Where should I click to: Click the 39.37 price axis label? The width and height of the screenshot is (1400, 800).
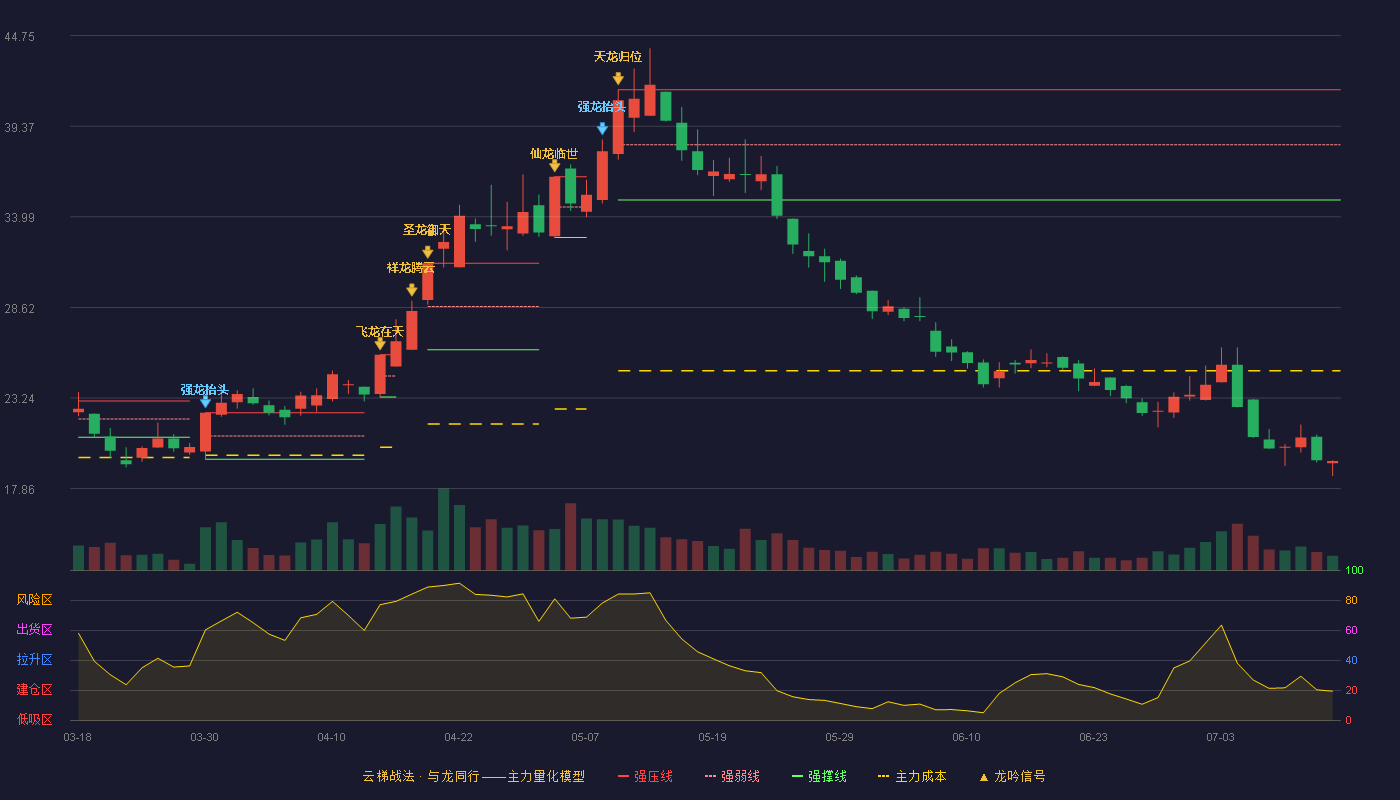pyautogui.click(x=19, y=127)
